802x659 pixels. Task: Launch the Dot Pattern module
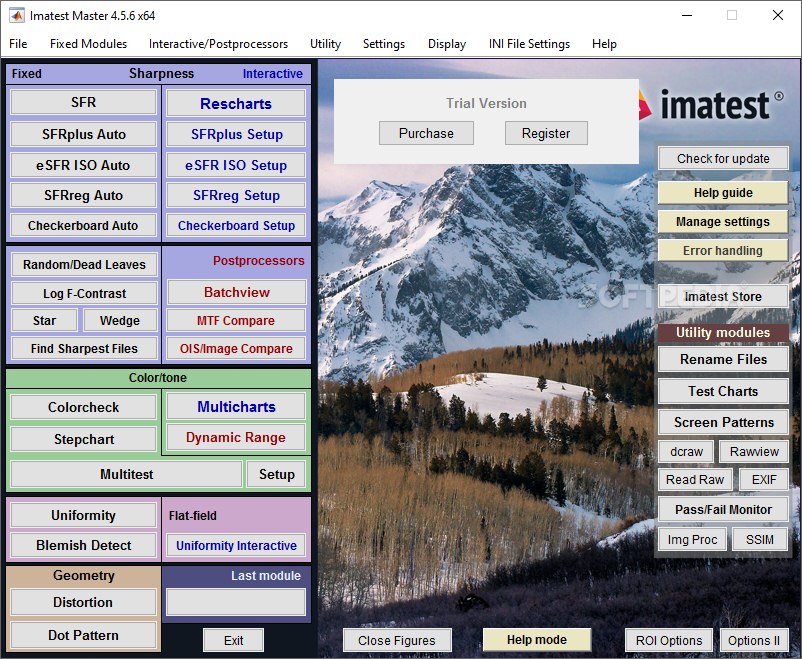pos(83,635)
